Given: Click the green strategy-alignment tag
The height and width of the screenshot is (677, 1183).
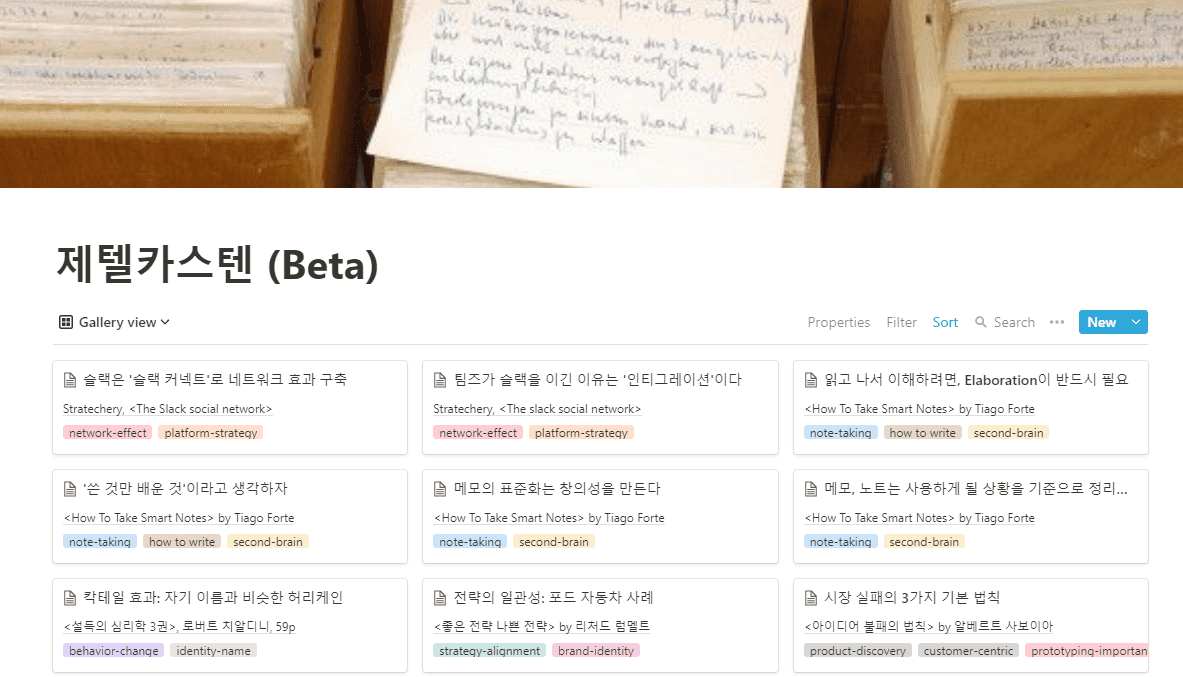Looking at the screenshot, I should tap(490, 651).
